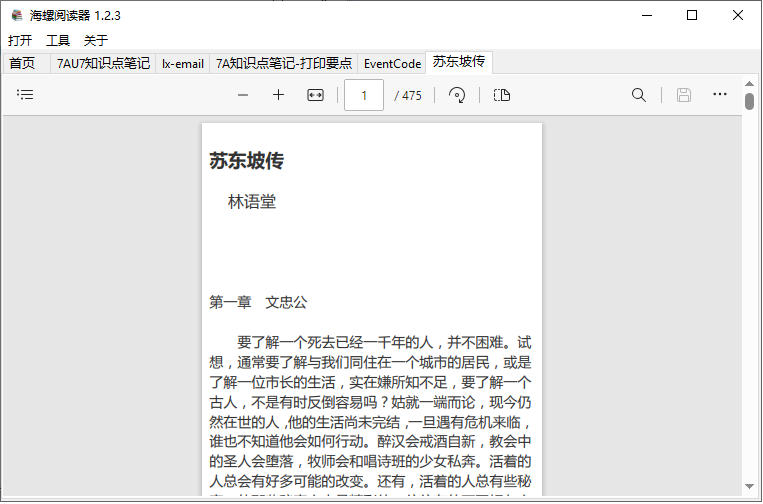Click the scrollbar up arrow

(x=749, y=84)
